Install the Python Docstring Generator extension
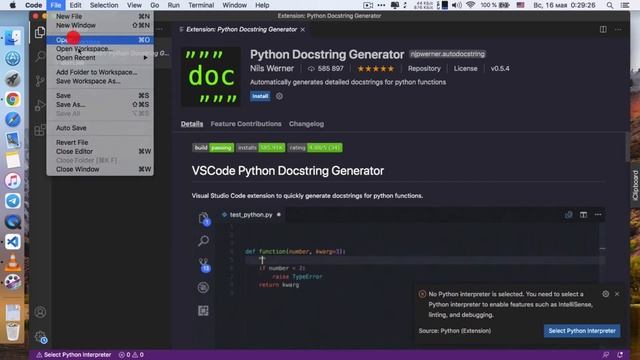The image size is (640, 360). click(x=260, y=96)
